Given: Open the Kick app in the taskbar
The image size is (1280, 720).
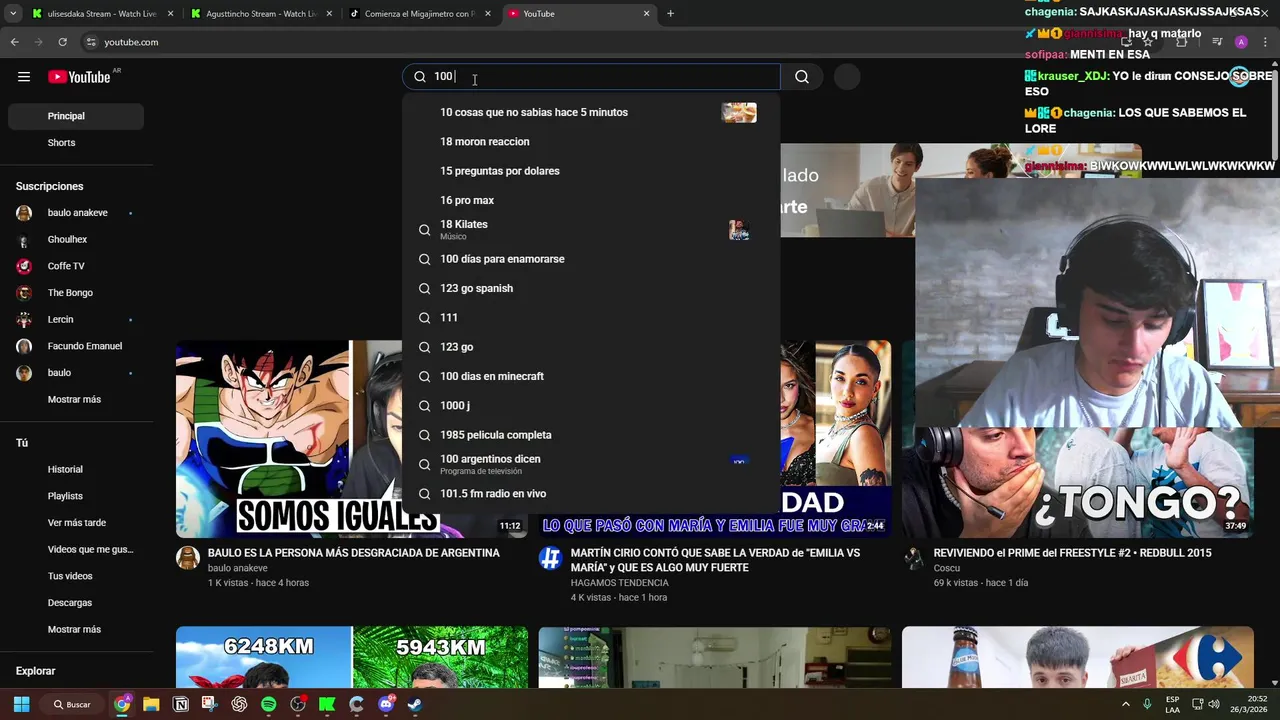Looking at the screenshot, I should click(x=327, y=704).
